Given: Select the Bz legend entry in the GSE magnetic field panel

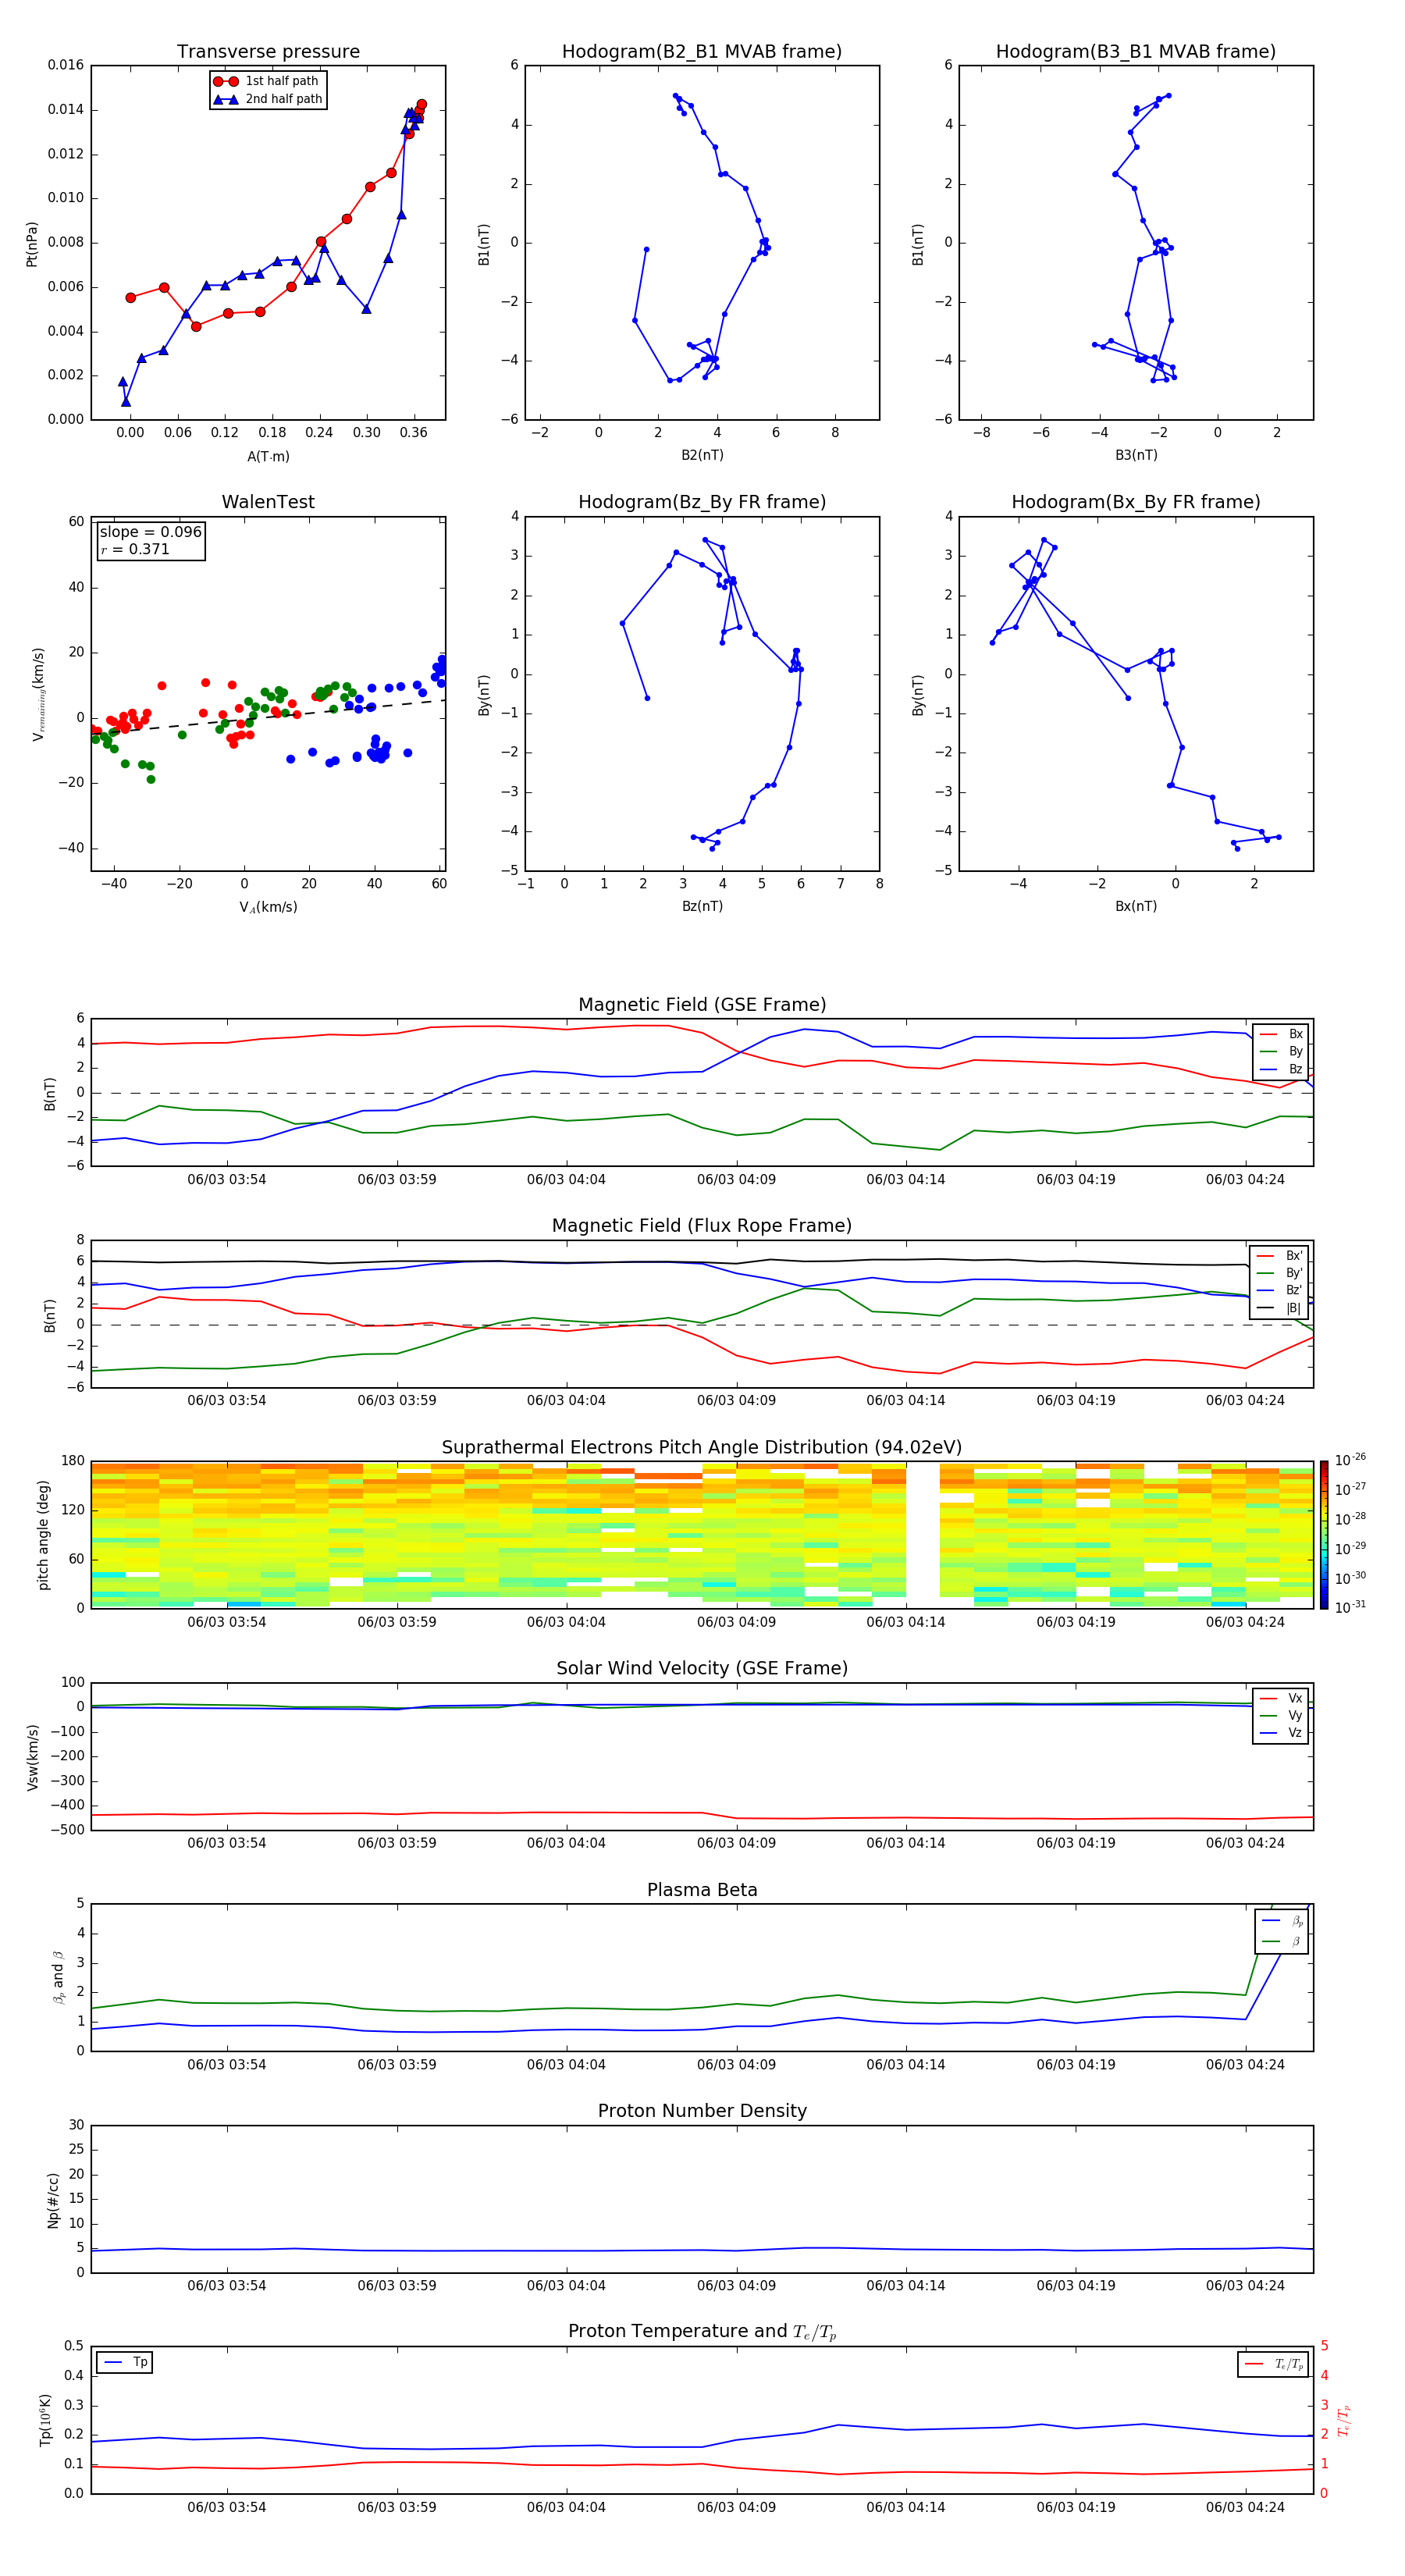Looking at the screenshot, I should coord(1281,1069).
